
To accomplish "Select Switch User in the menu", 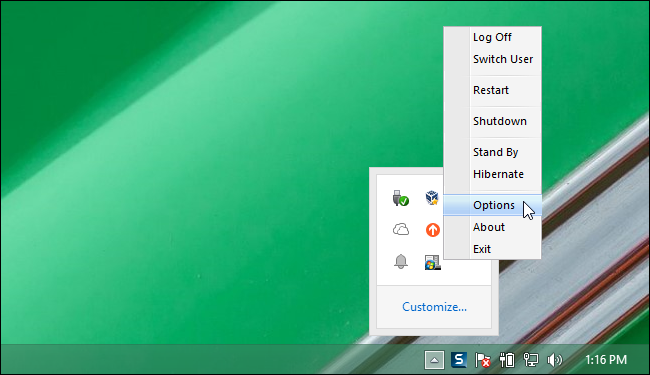I will tap(492, 59).
